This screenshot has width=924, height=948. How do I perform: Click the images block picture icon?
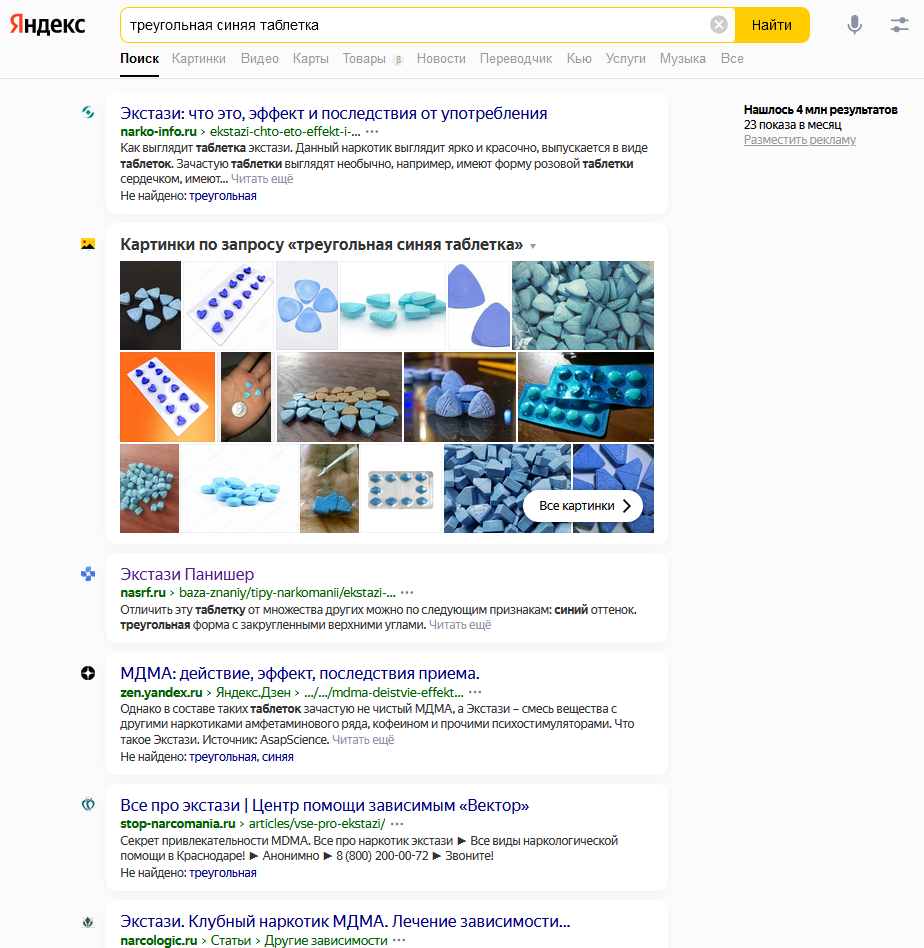[88, 244]
